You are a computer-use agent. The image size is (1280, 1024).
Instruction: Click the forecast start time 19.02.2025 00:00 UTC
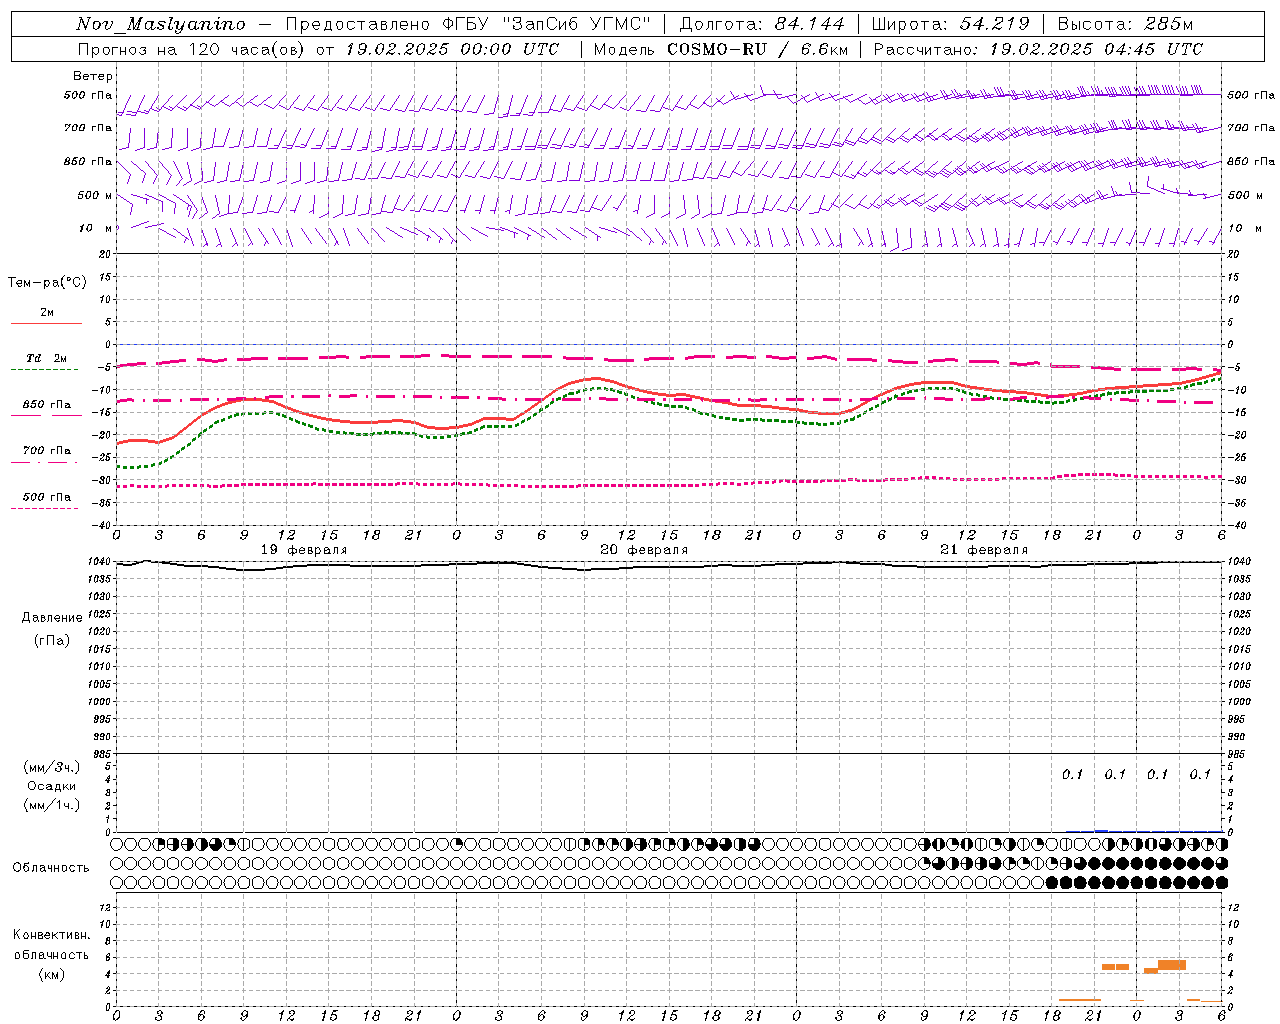(452, 49)
